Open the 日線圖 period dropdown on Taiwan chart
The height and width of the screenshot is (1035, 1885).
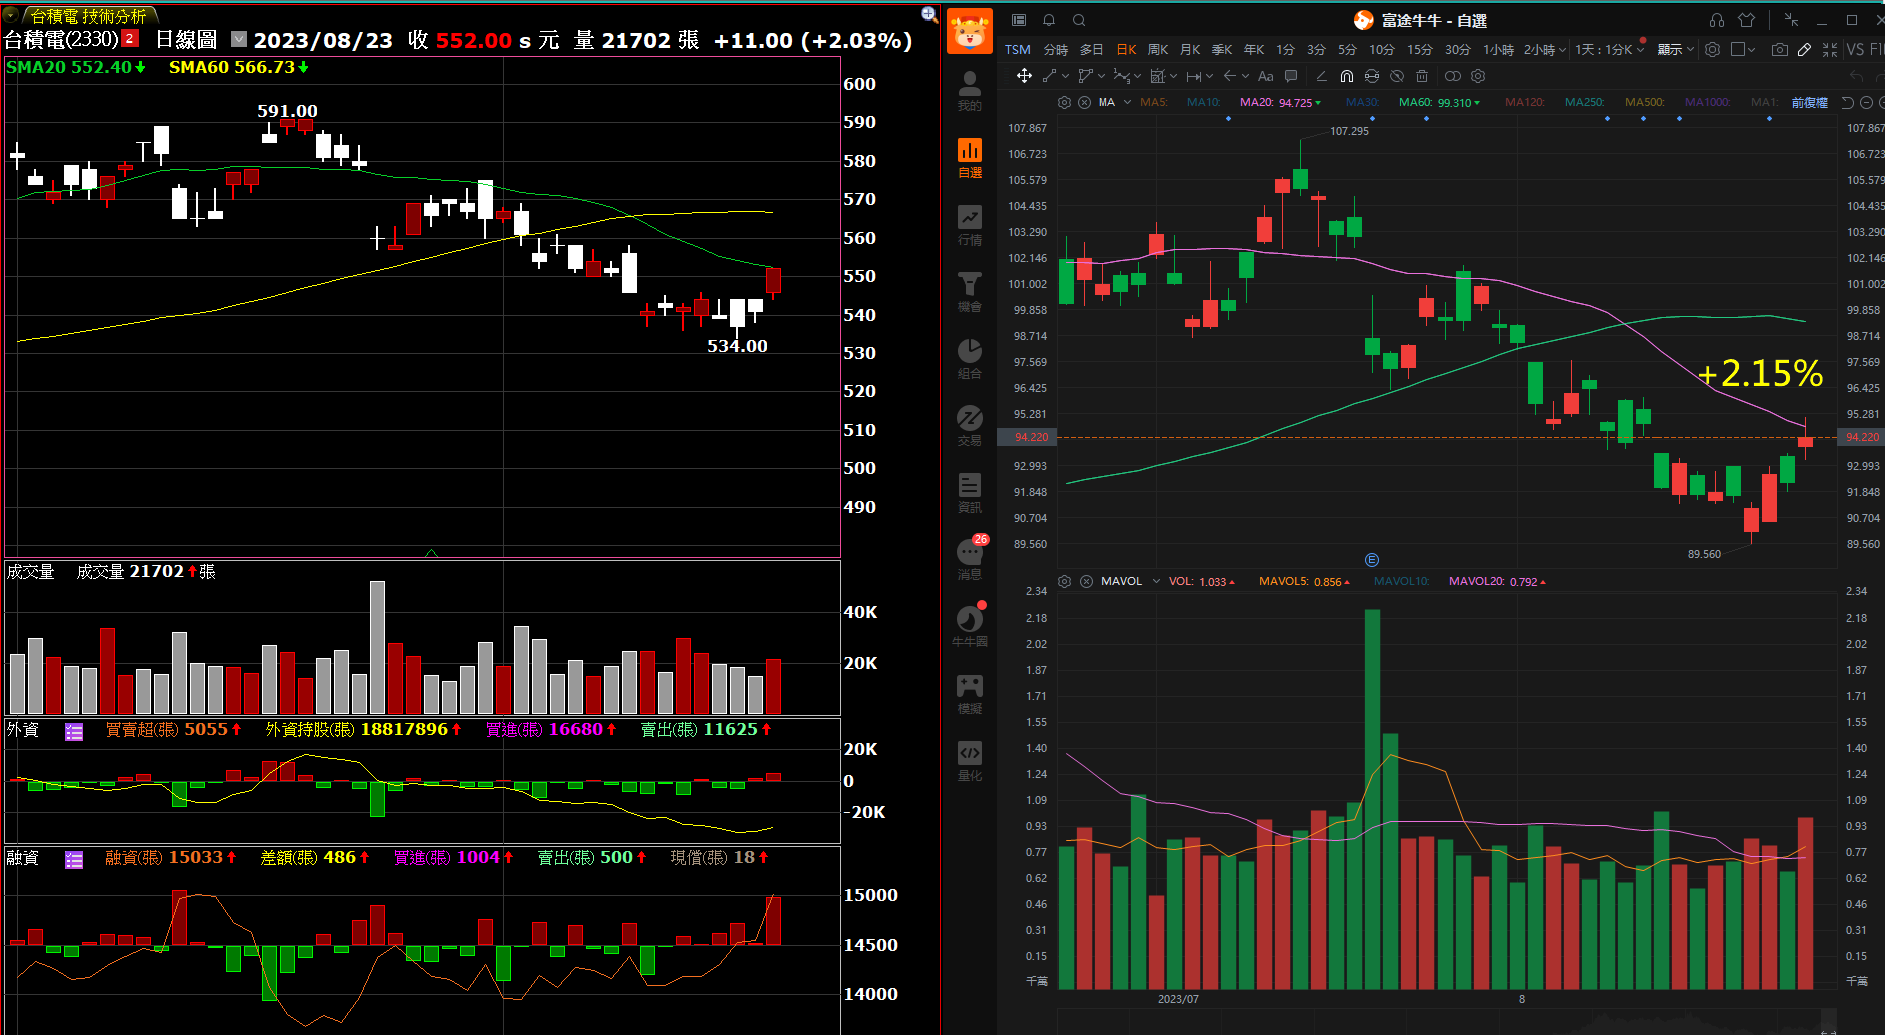point(239,39)
